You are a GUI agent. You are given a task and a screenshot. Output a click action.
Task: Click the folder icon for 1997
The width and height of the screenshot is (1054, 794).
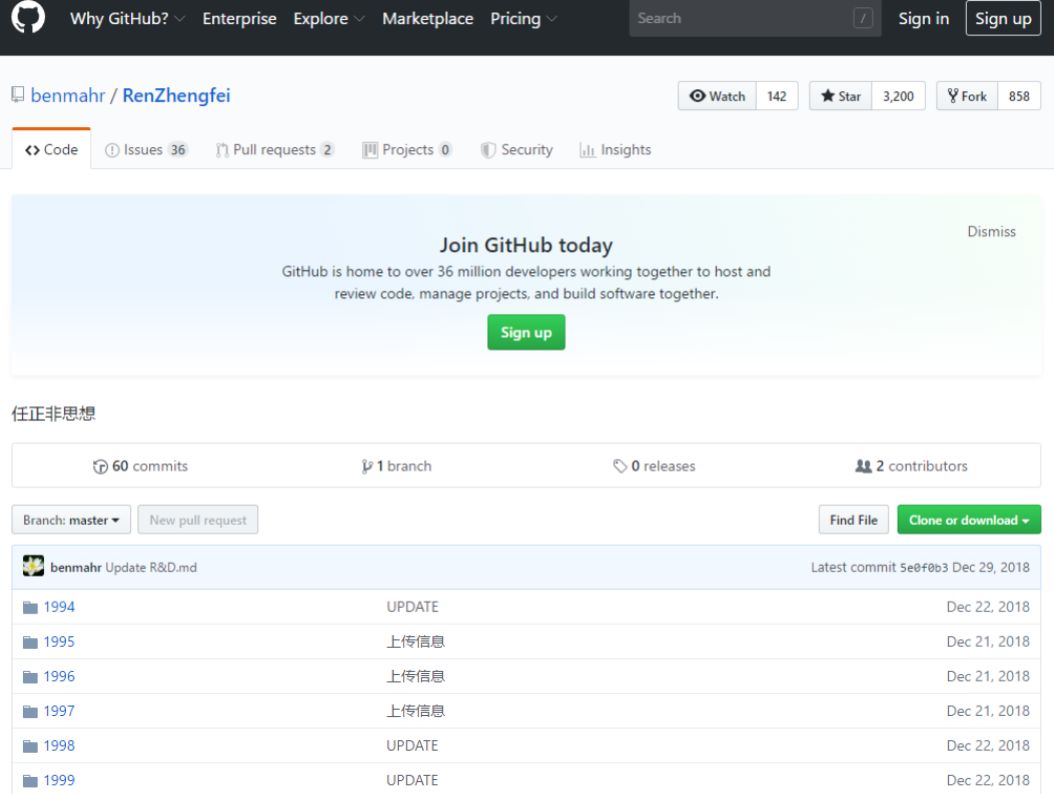[30, 711]
